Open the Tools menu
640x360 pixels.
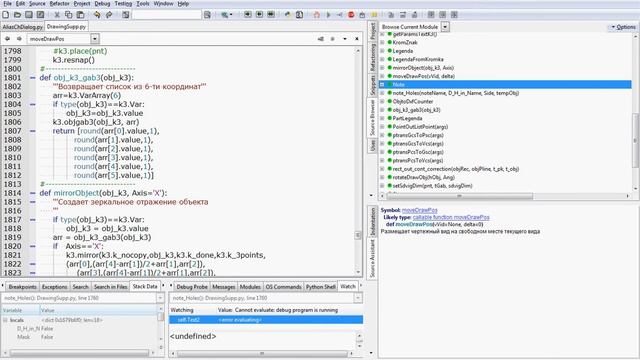142,4
